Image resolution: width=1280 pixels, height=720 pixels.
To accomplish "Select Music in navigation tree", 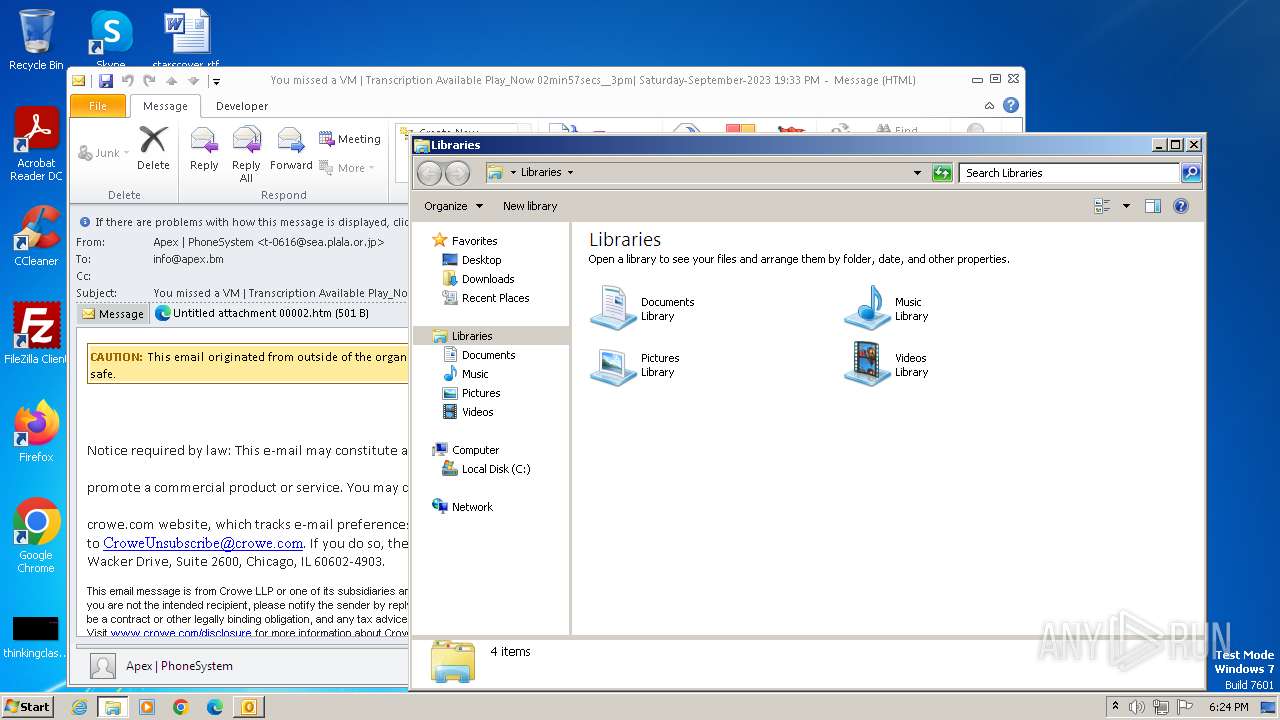I will tap(475, 374).
